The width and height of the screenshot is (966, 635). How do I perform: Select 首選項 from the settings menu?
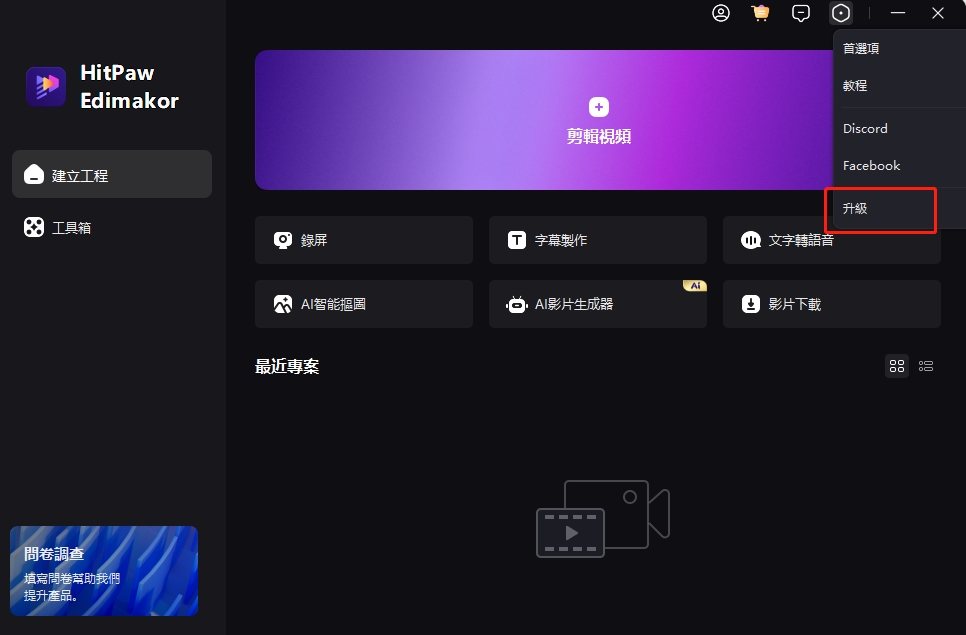click(x=861, y=47)
